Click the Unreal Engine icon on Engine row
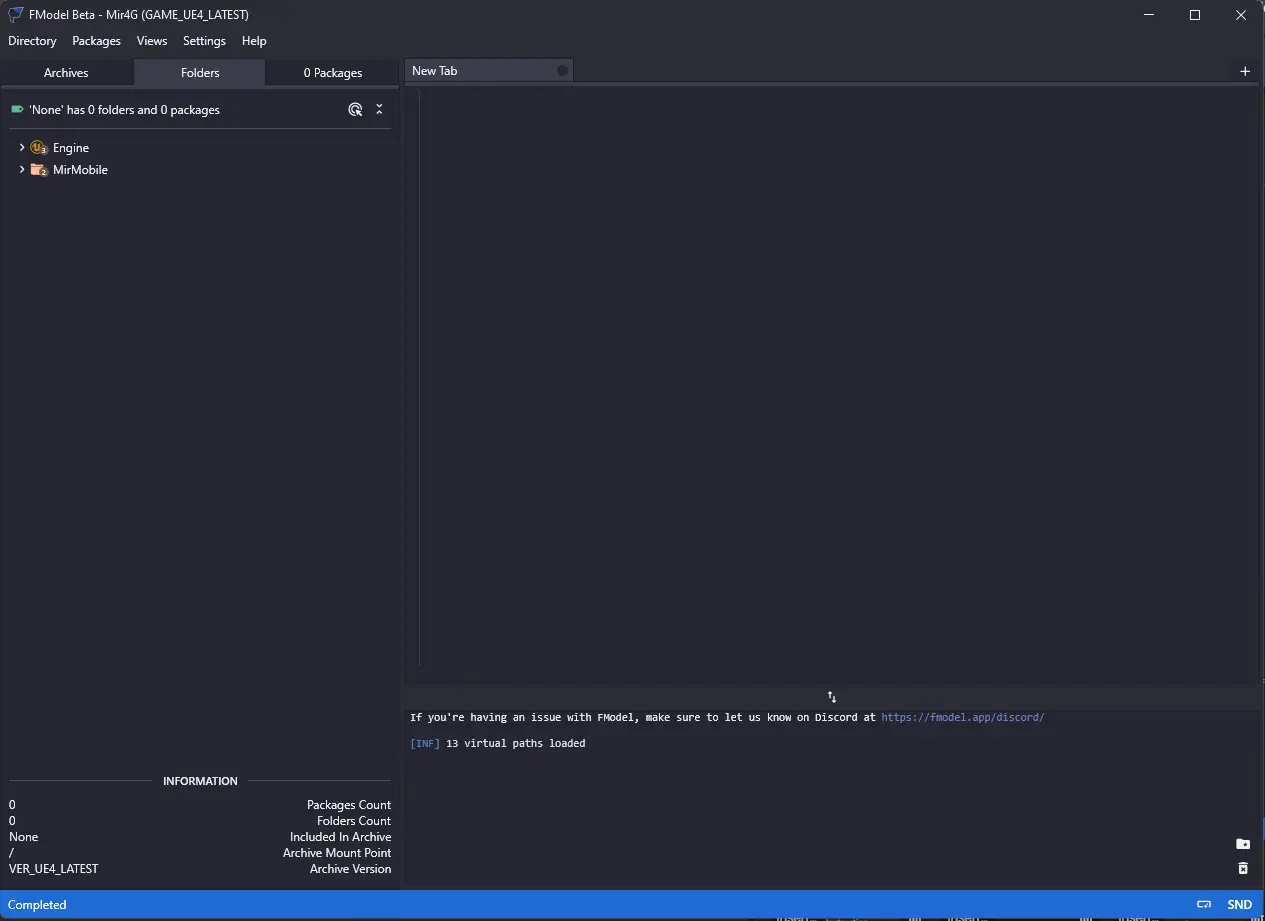Image resolution: width=1265 pixels, height=921 pixels. (x=39, y=148)
